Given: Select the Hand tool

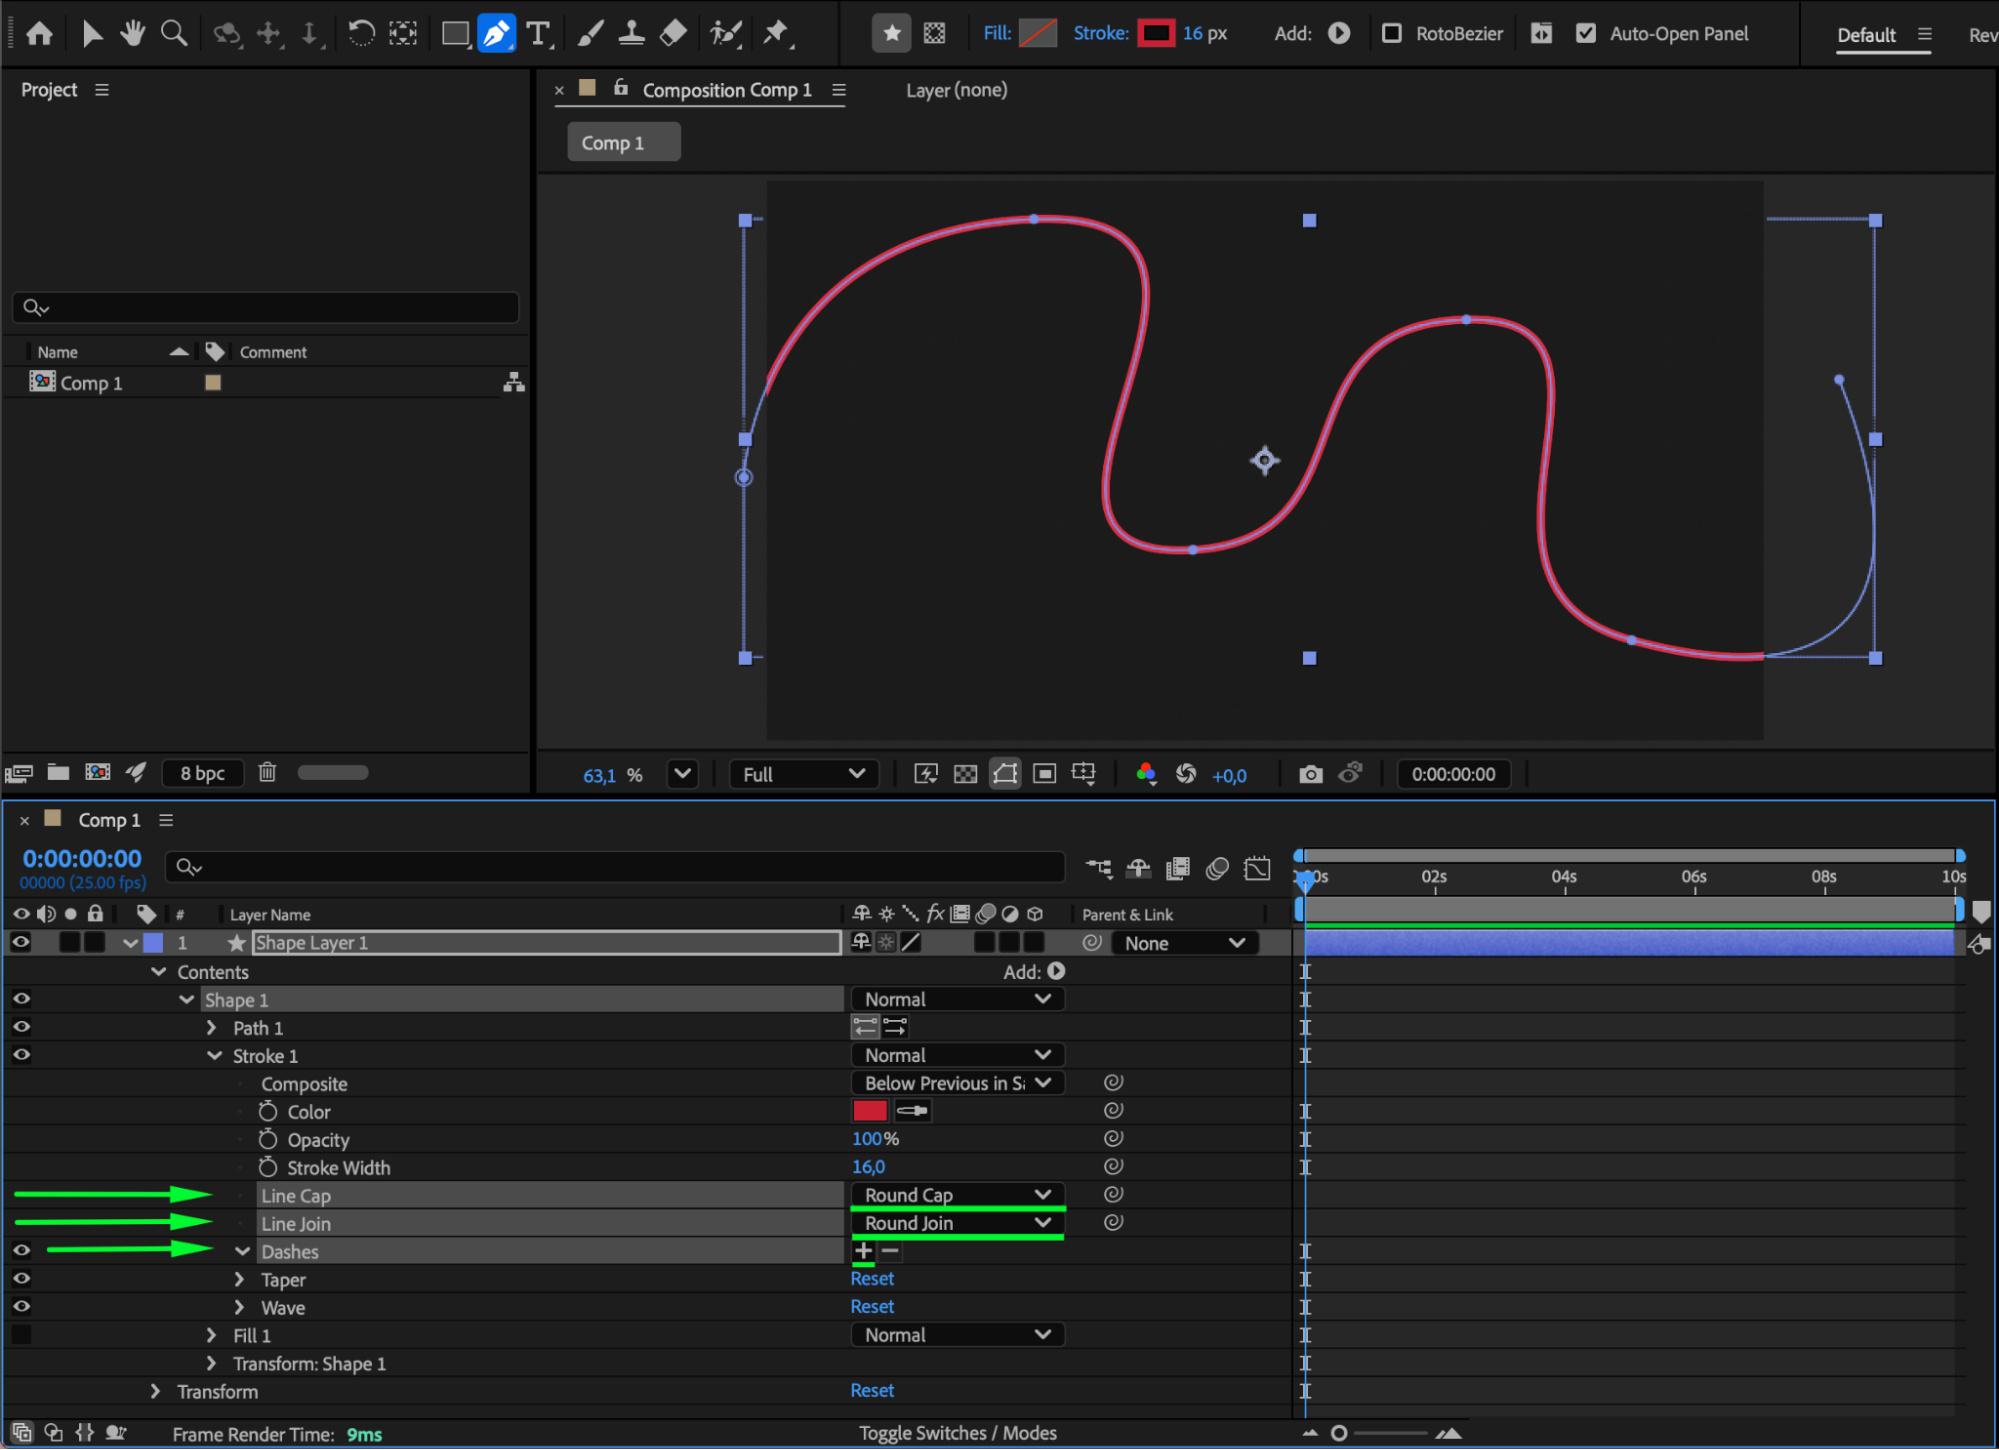Looking at the screenshot, I should click(x=132, y=34).
